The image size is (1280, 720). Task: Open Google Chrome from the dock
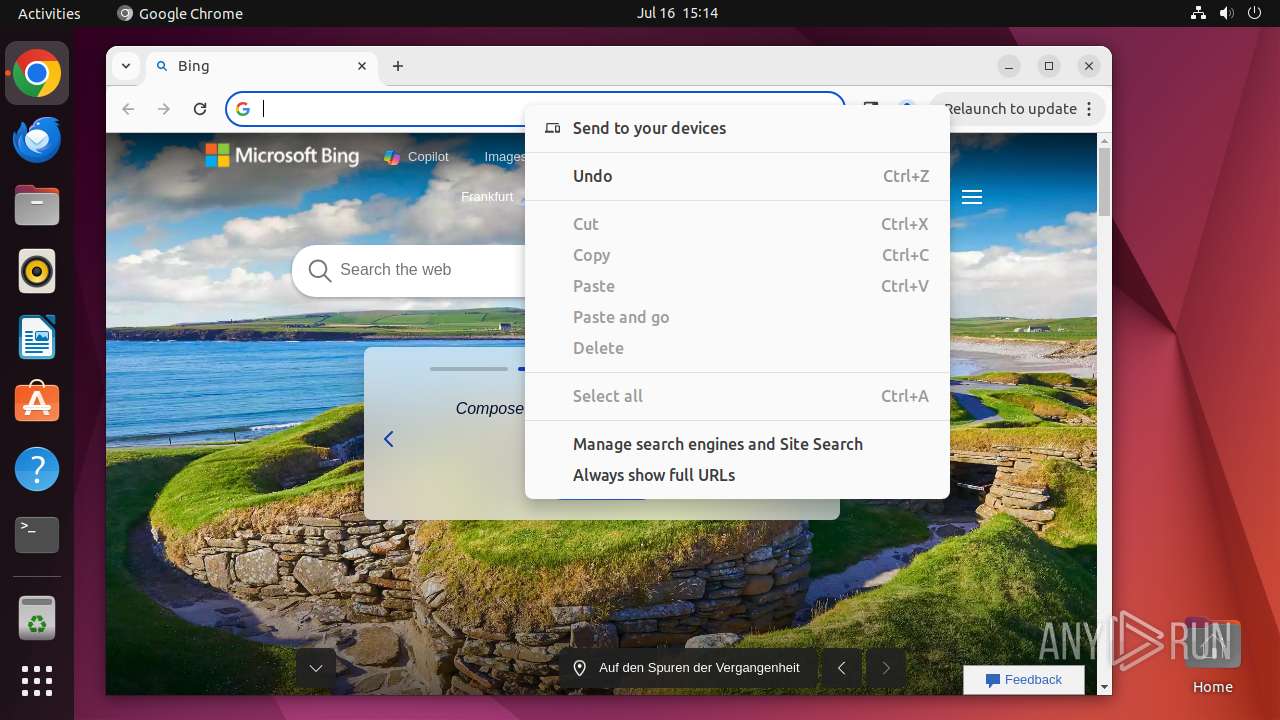point(37,74)
